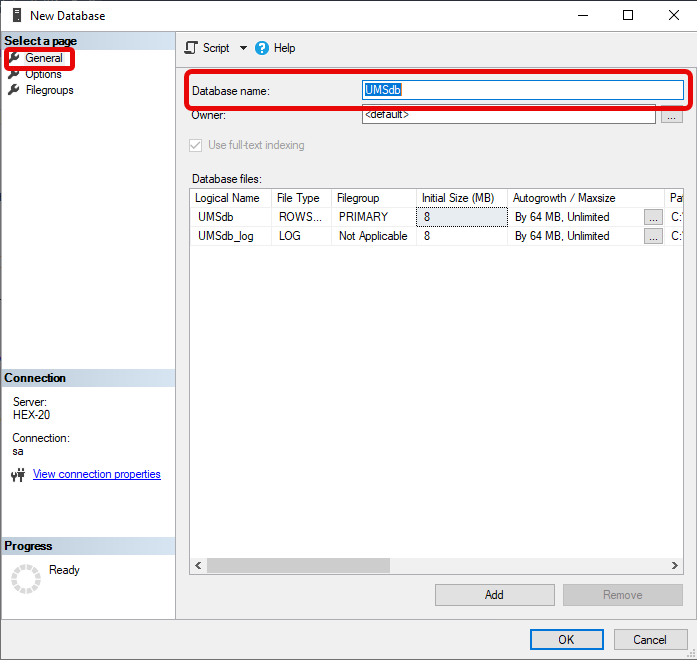Click the Add button
This screenshot has height=660, width=697.
pyautogui.click(x=494, y=595)
